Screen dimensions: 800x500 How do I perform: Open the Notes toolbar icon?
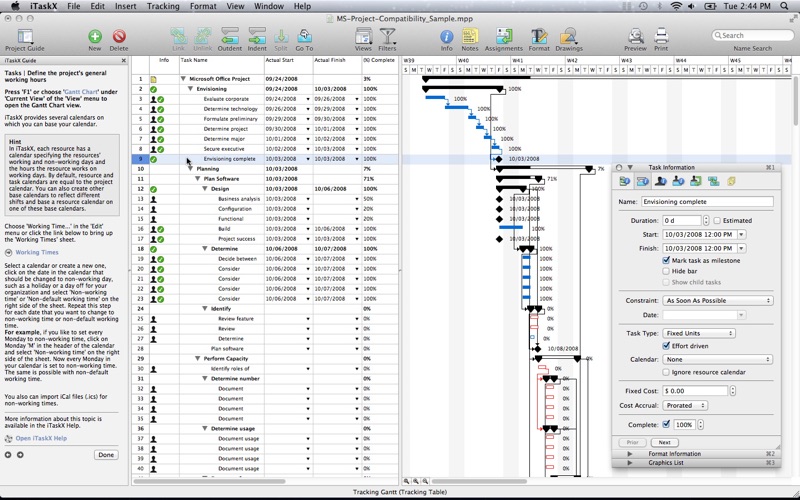pos(469,36)
